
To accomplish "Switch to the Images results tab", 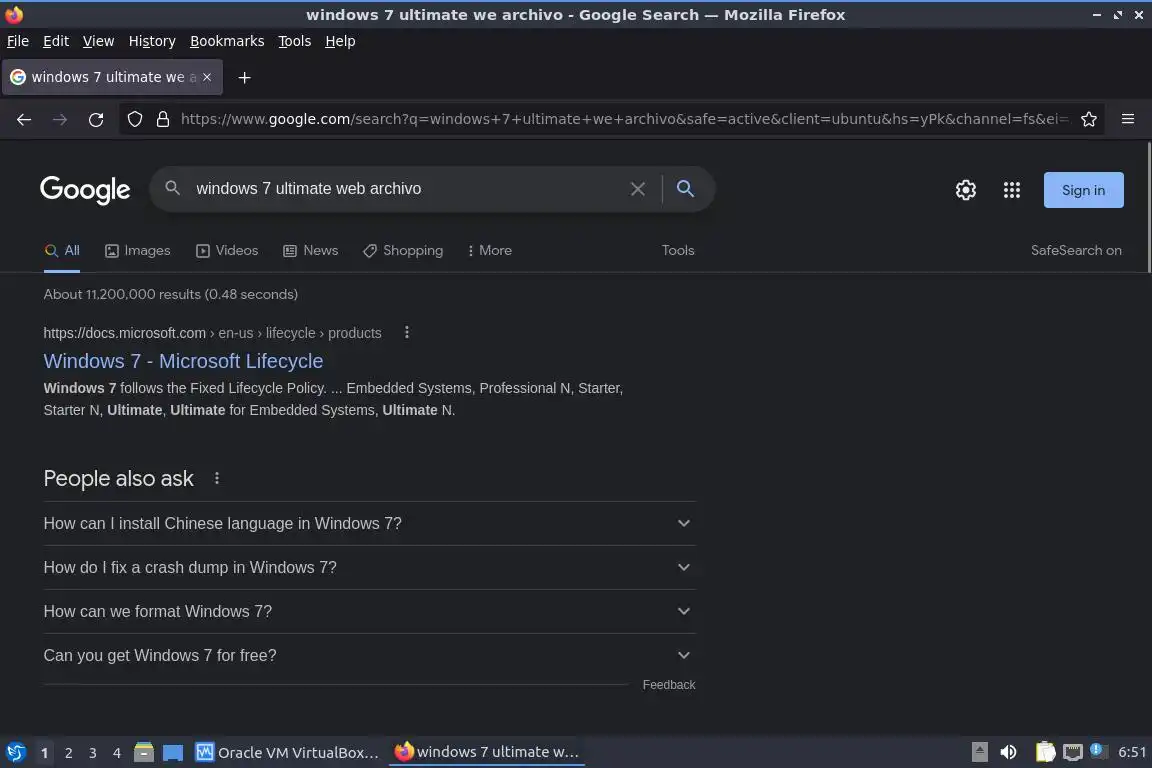I will point(137,251).
